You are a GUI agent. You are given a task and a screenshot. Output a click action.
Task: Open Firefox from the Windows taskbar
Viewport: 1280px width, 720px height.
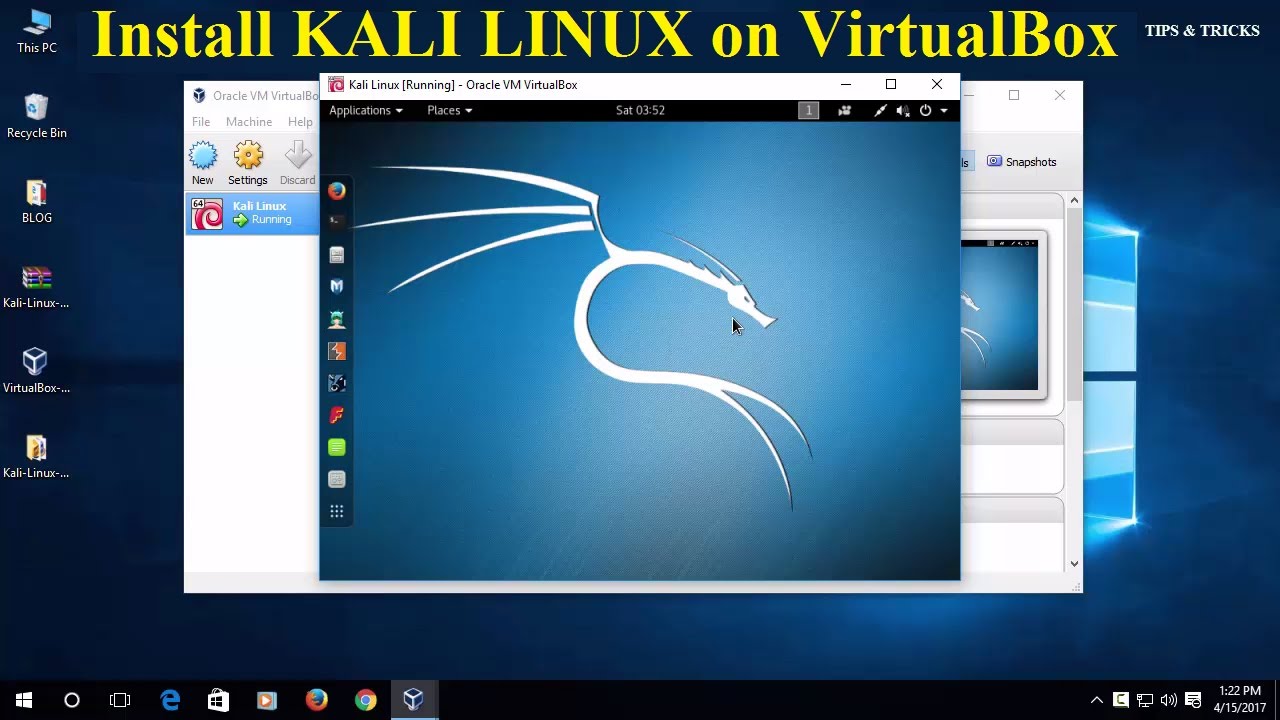316,700
